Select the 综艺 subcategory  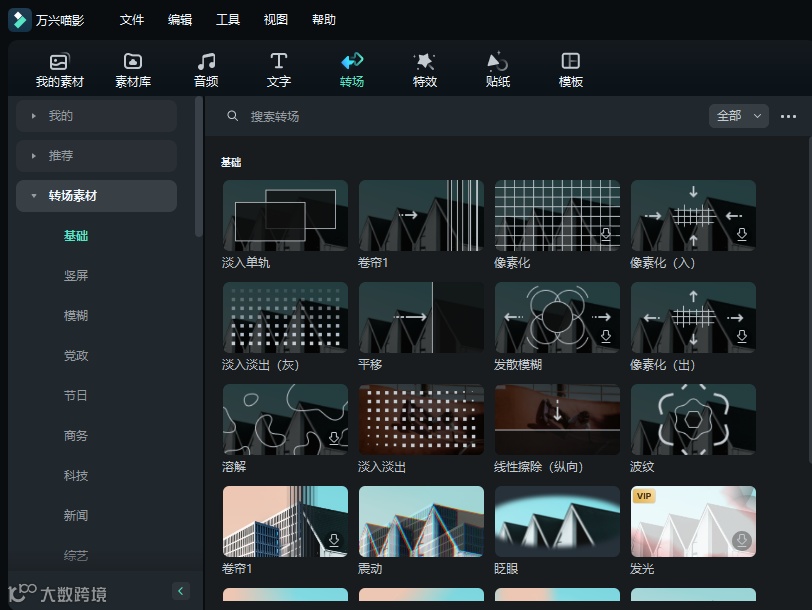[76, 556]
